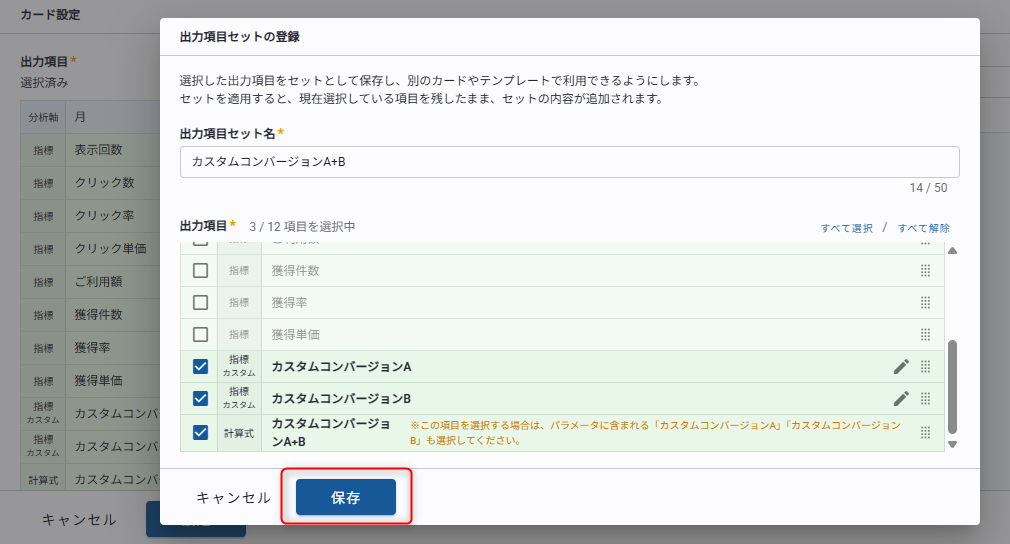
Task: Click the カスタムコンバージョンA item label
Action: click(341, 366)
